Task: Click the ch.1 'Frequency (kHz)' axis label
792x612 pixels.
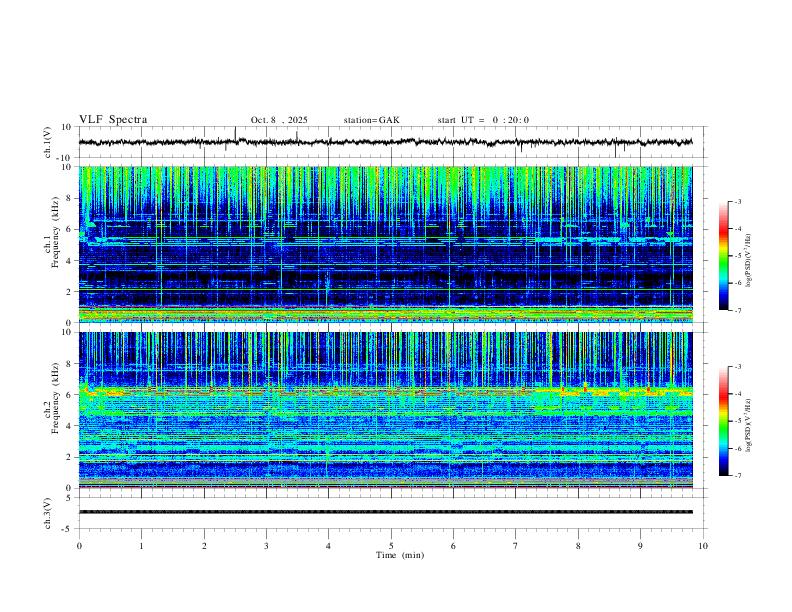Action: 55,232
